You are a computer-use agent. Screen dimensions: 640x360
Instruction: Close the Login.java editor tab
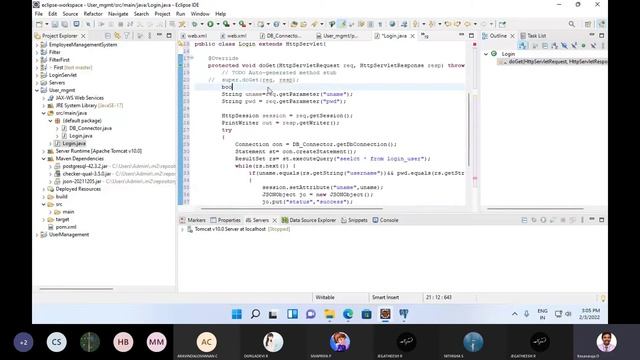412,36
